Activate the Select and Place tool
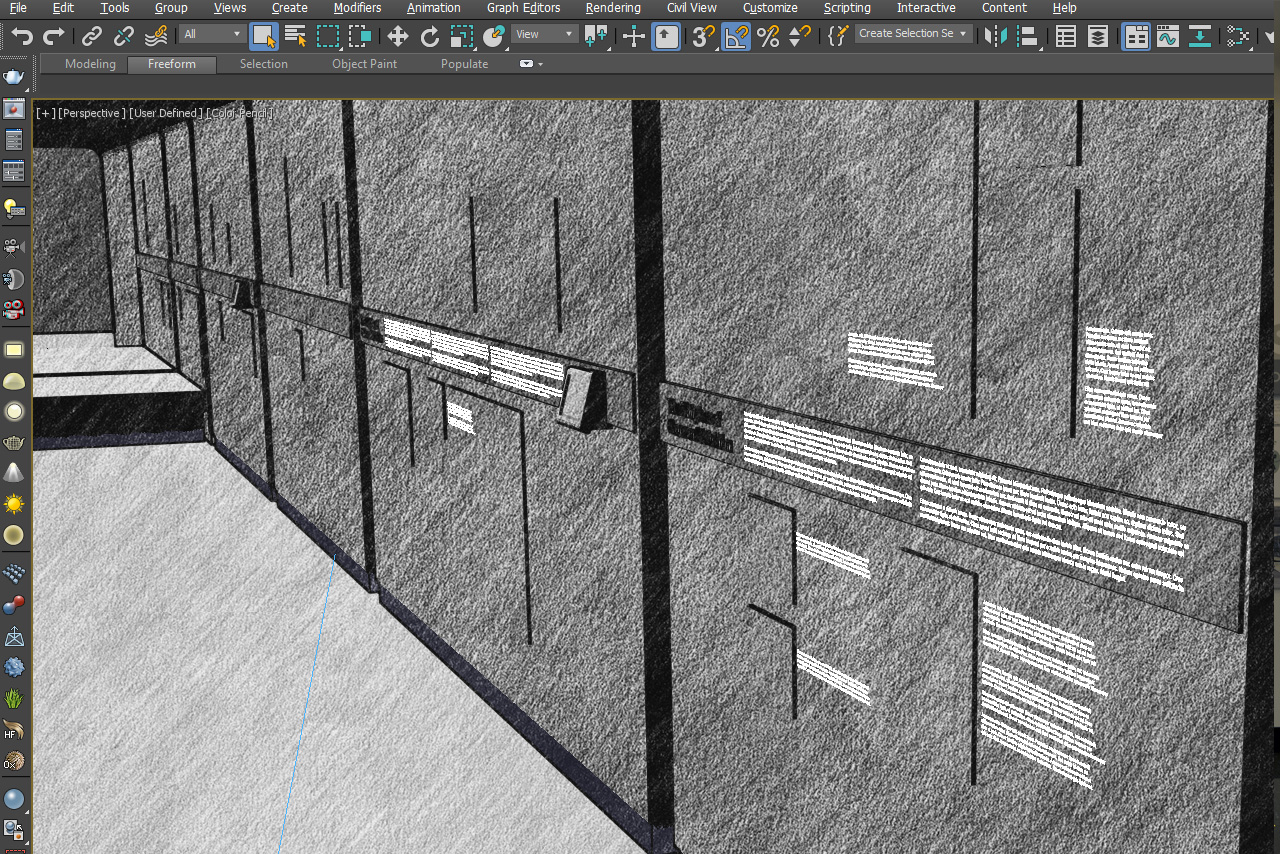 coord(494,37)
